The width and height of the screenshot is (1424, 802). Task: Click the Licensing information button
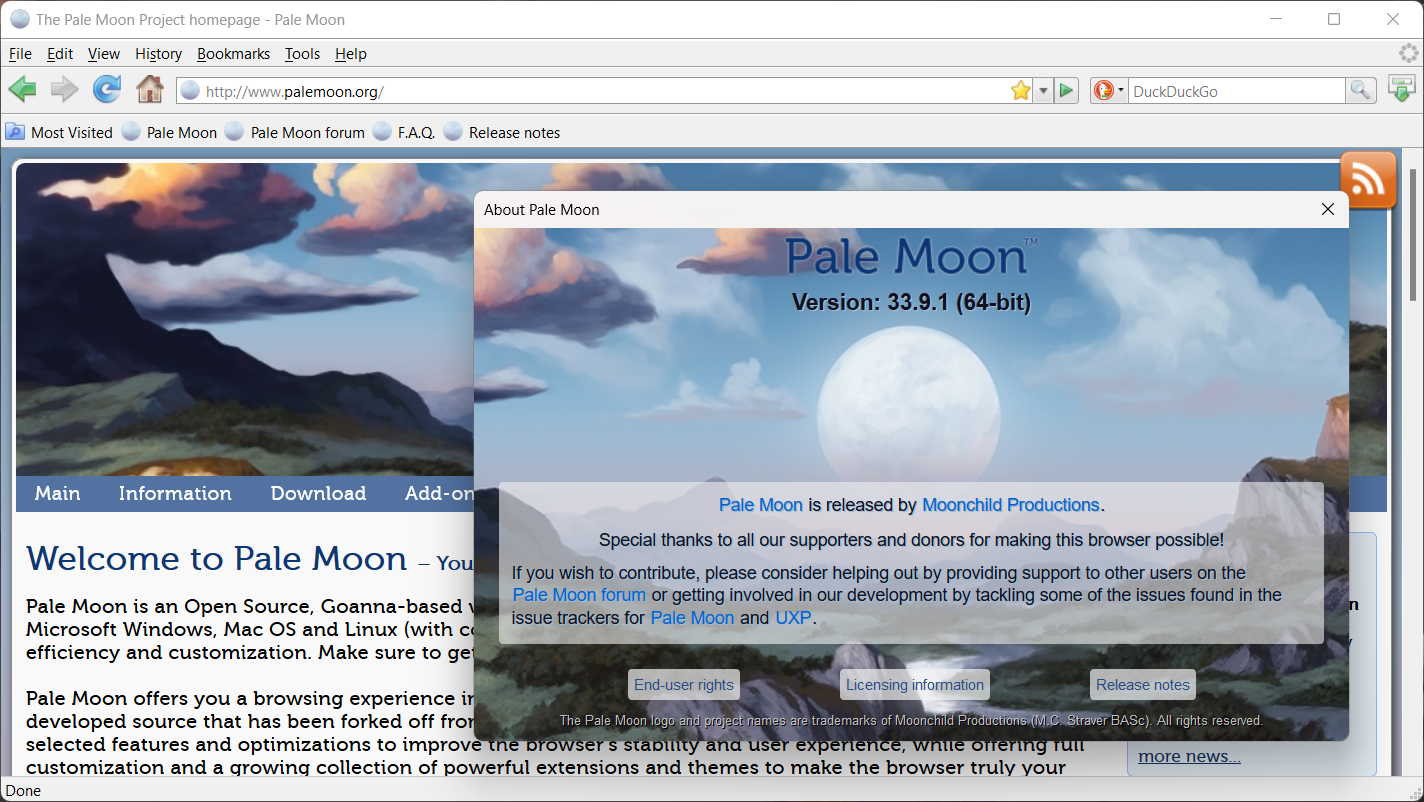[x=914, y=685]
